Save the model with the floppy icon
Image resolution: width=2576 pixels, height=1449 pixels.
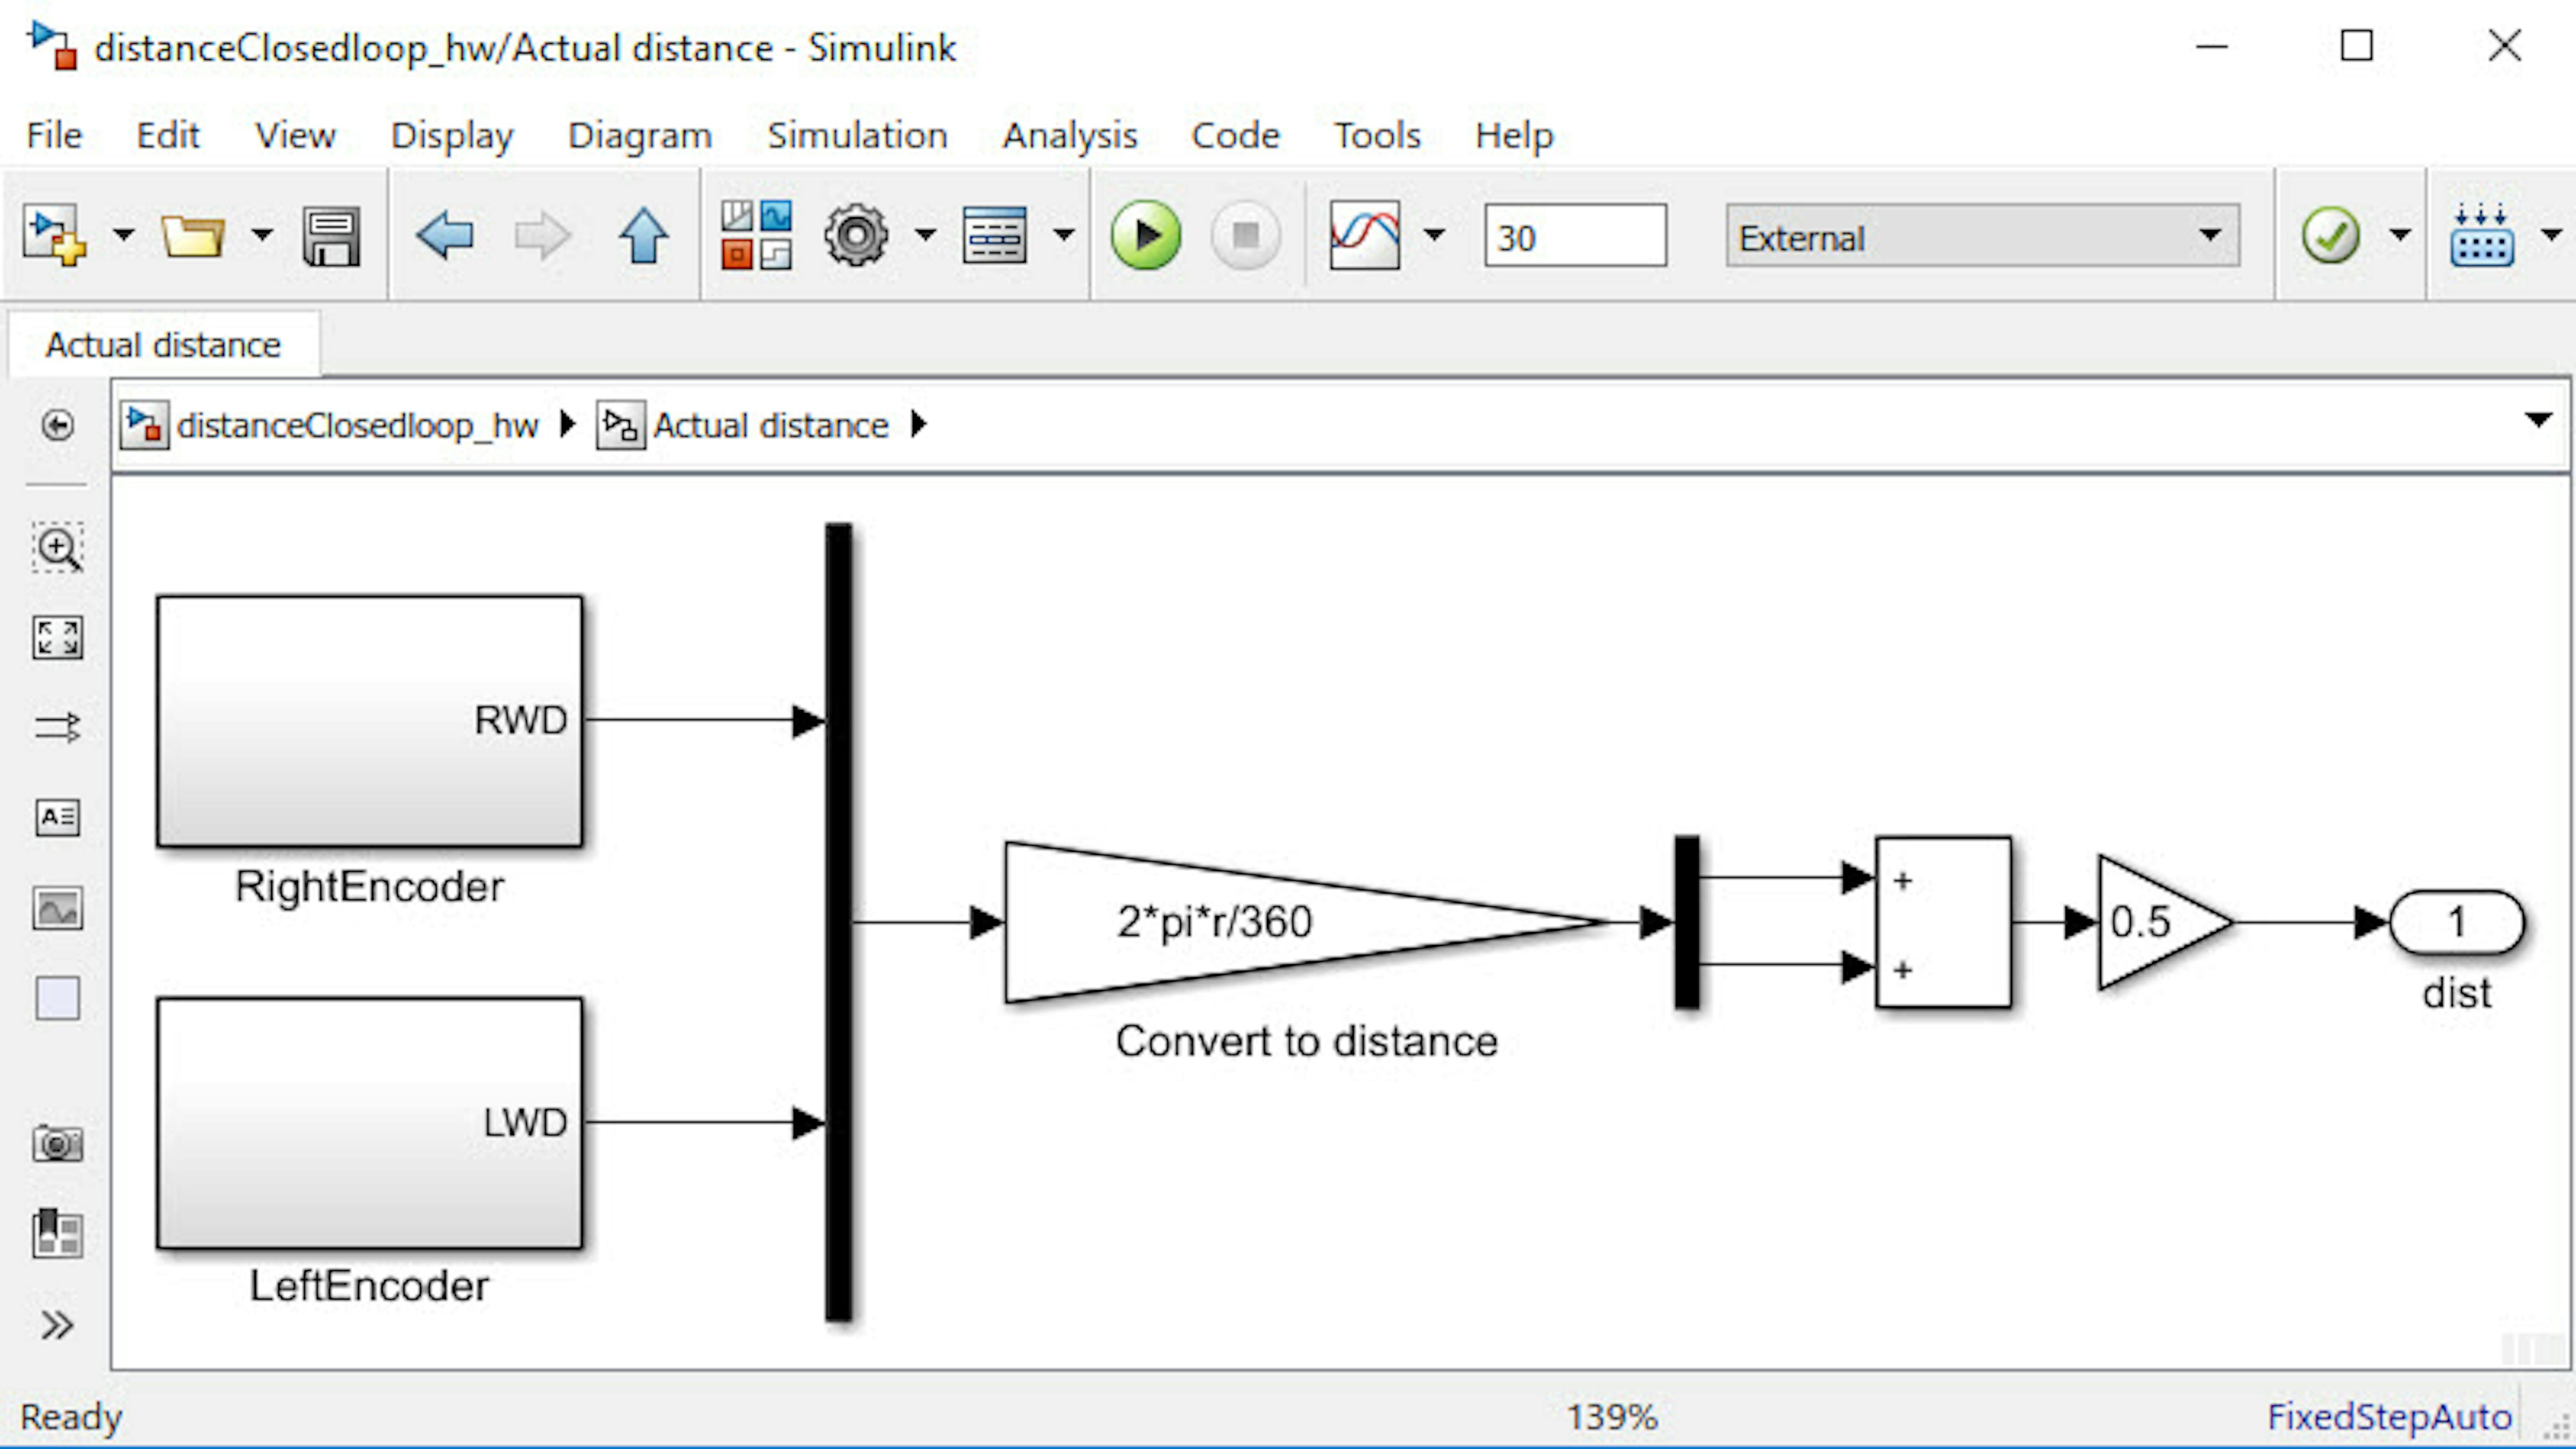pyautogui.click(x=331, y=236)
